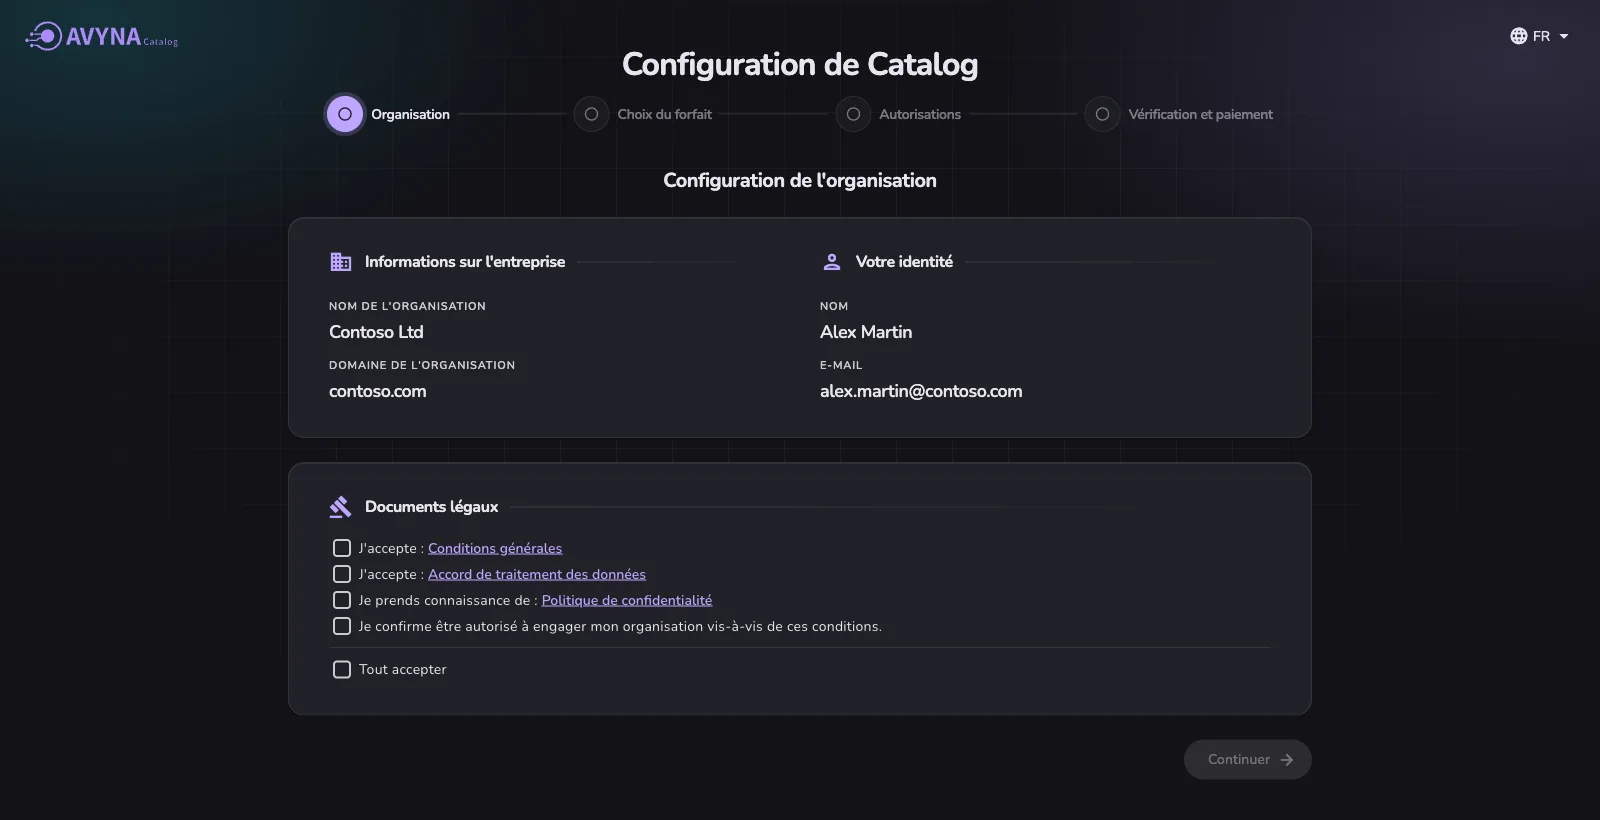Click the Vérification et paiement step circle
Viewport: 1600px width, 820px height.
[1102, 114]
